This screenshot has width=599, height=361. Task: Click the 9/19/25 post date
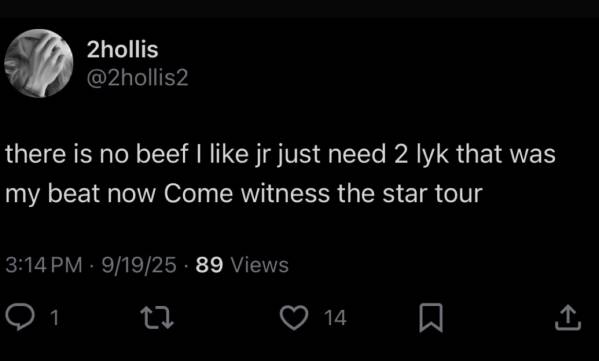pyautogui.click(x=139, y=265)
